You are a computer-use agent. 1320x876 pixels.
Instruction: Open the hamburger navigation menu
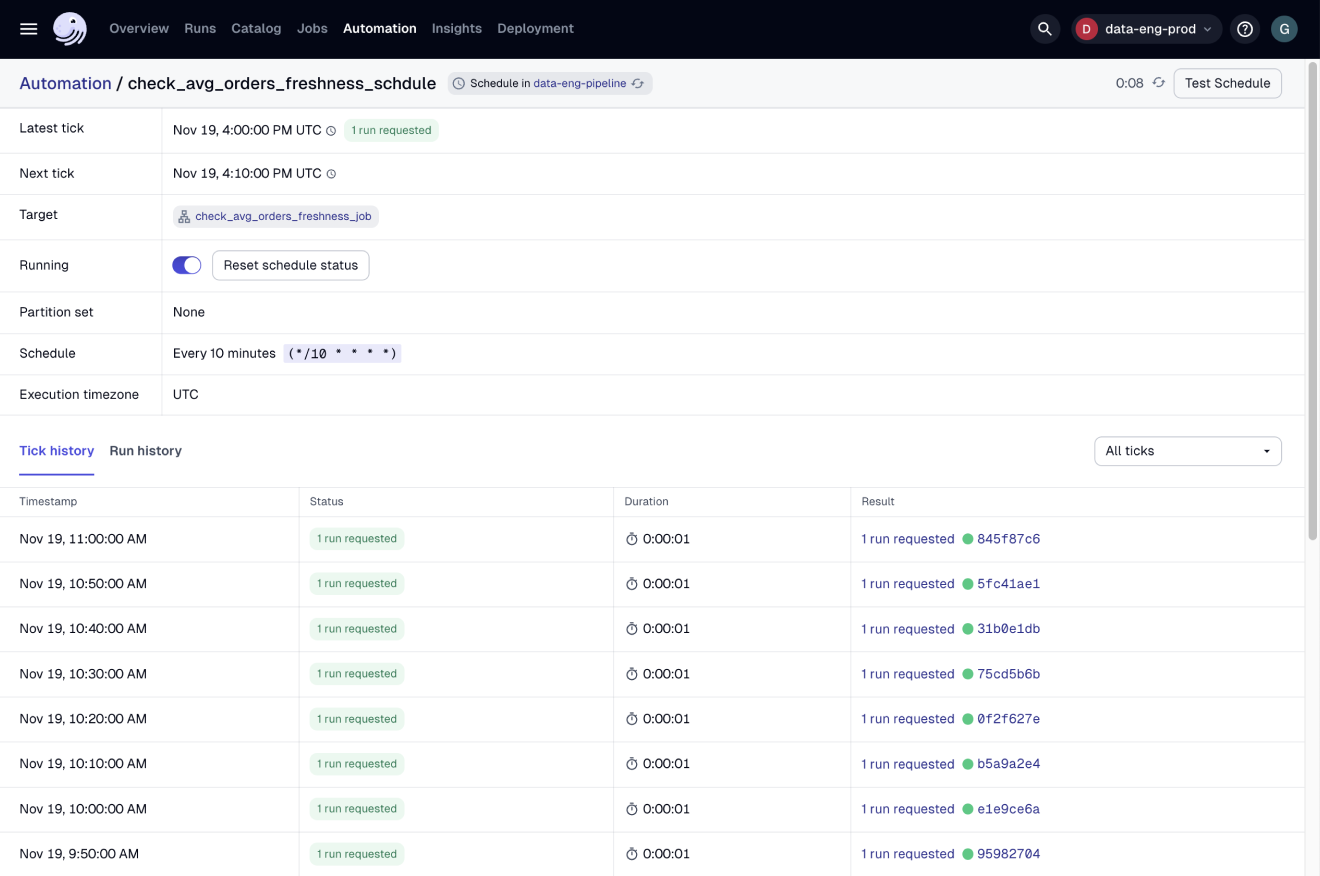[x=28, y=28]
